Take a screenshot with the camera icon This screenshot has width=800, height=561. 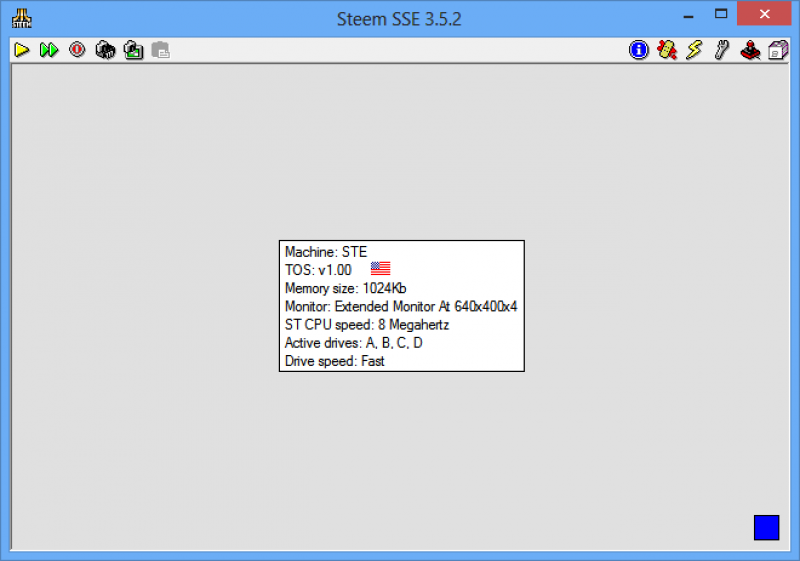point(133,50)
